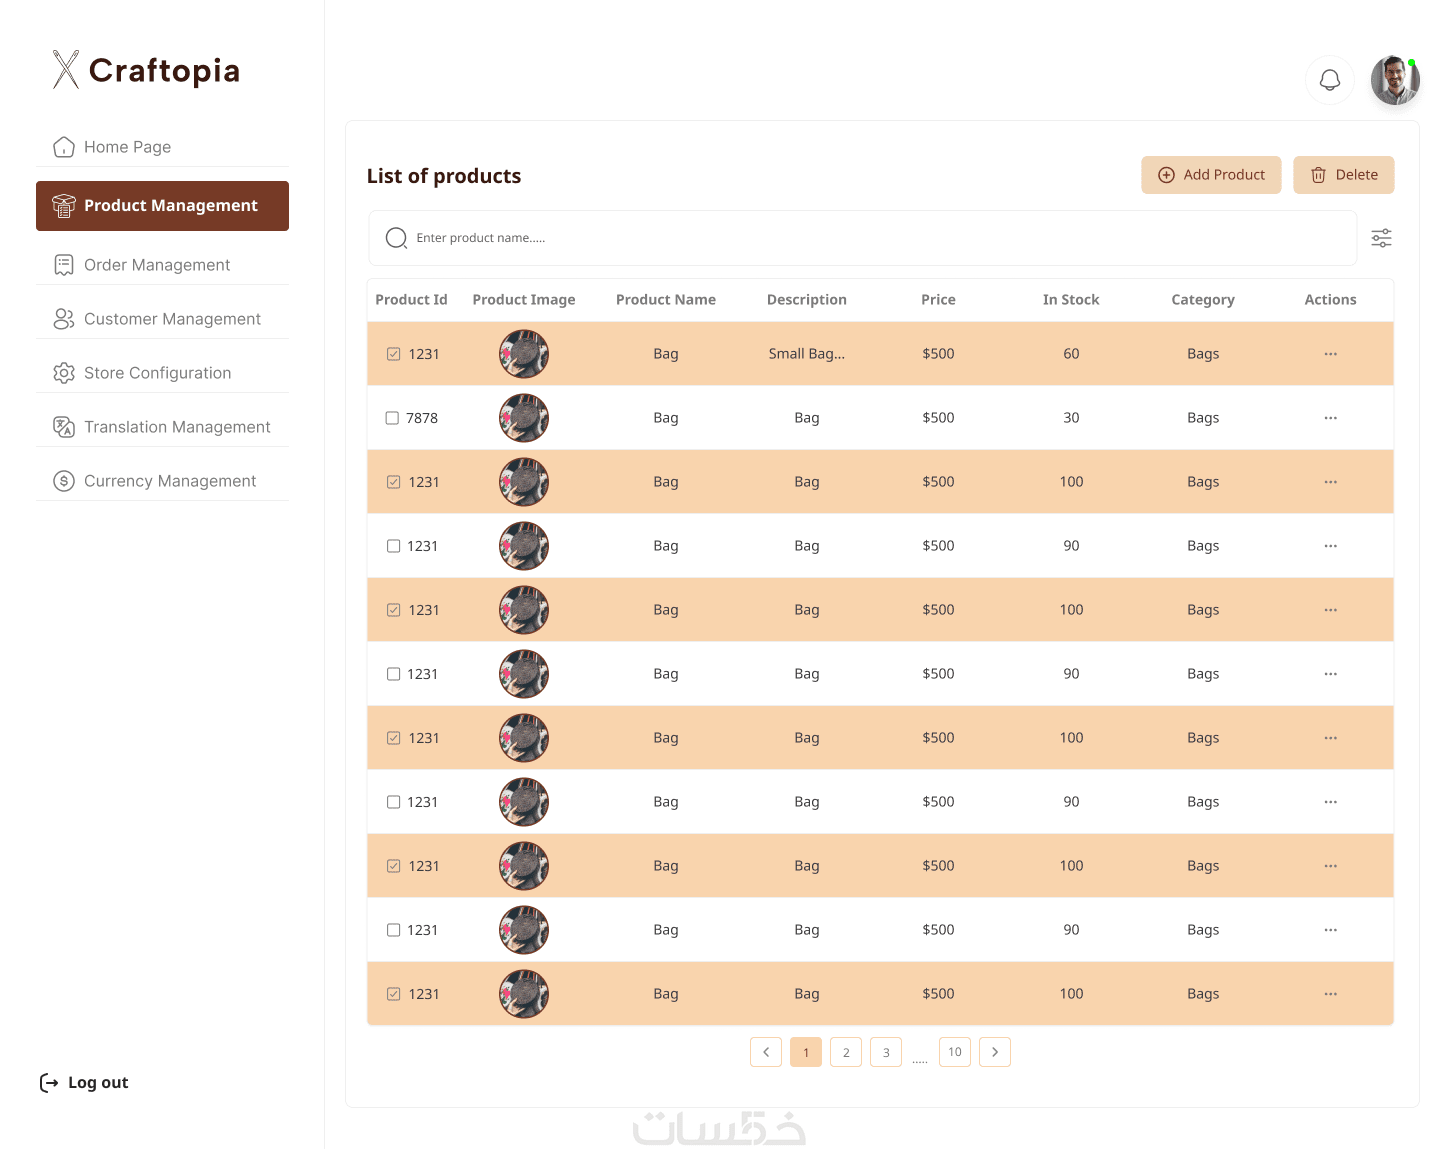
Task: Go to next page with right chevron
Action: coord(995,1052)
